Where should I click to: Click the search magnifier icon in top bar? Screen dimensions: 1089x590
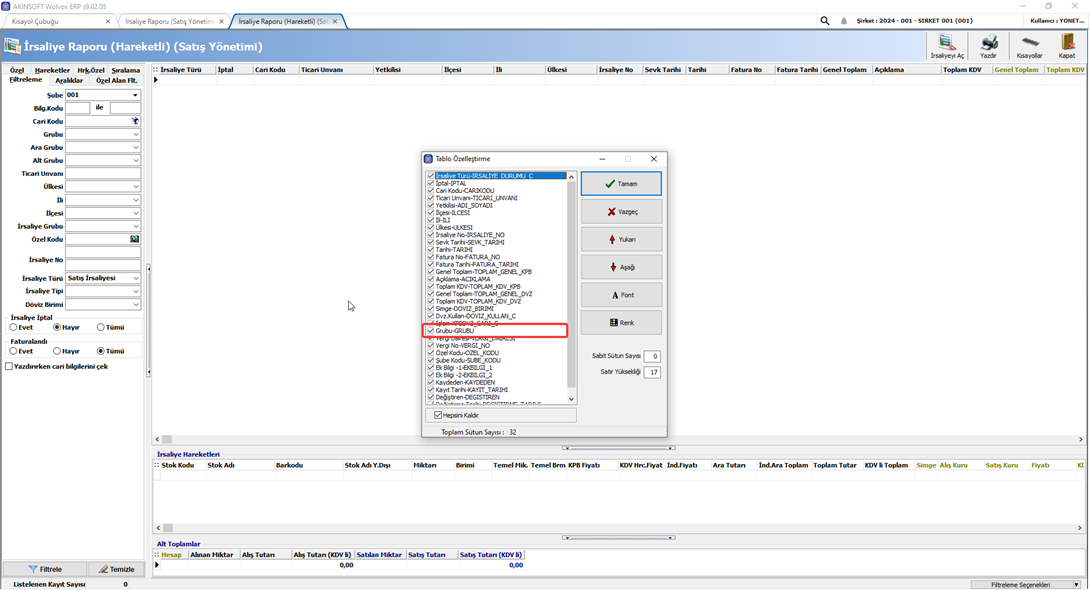tap(824, 21)
